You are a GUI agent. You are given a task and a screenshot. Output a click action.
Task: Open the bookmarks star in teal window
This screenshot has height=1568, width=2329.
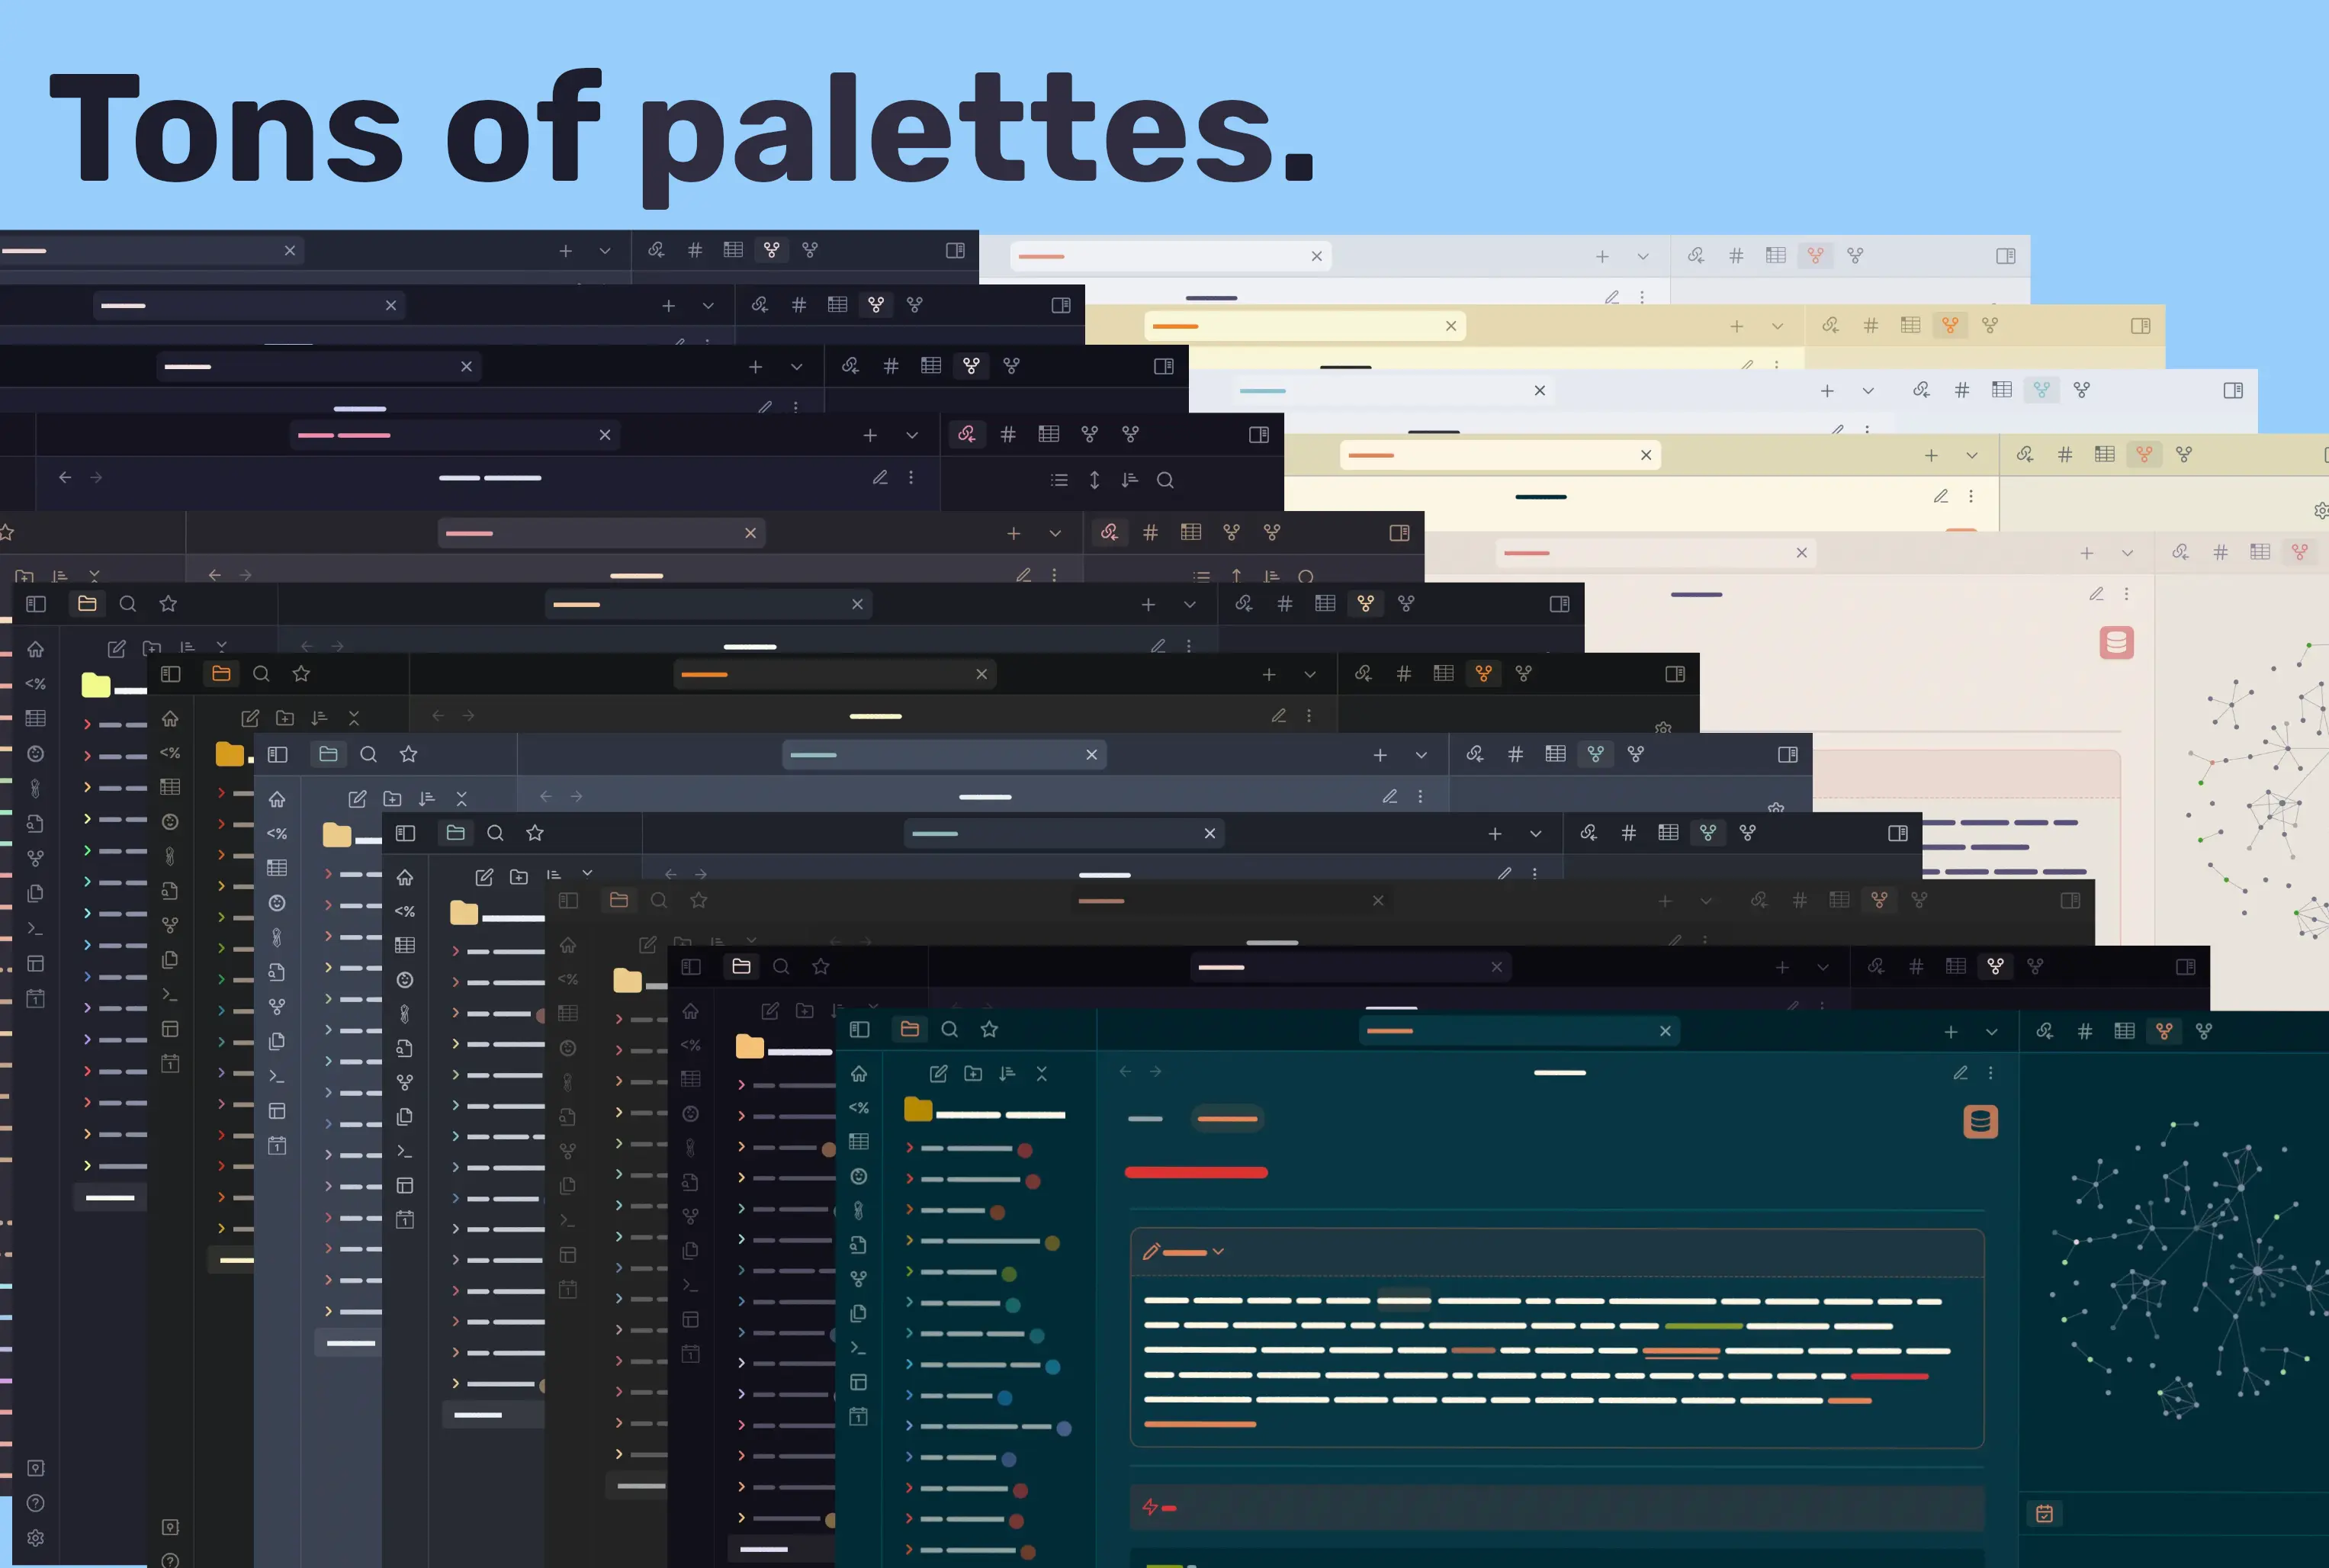[x=989, y=1029]
